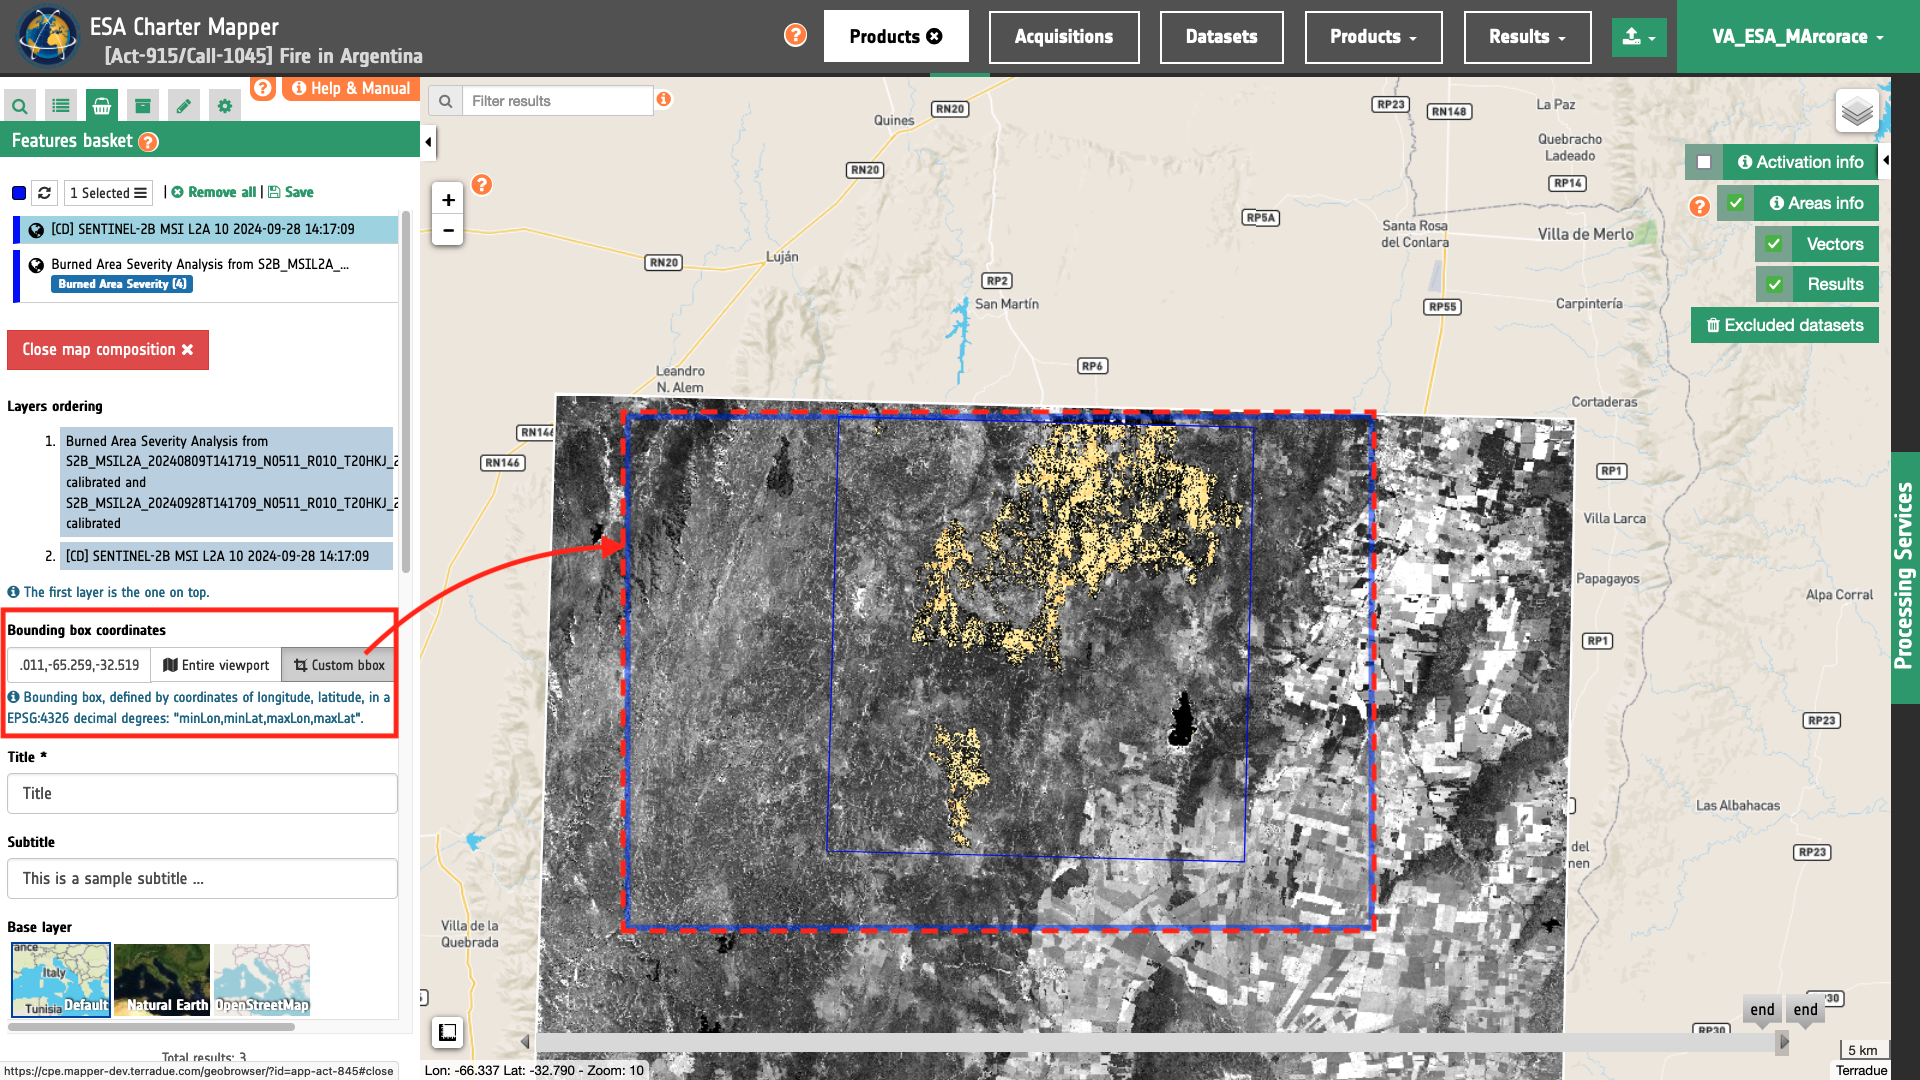Select the Entire viewport bbox option
The image size is (1920, 1080).
coord(216,665)
